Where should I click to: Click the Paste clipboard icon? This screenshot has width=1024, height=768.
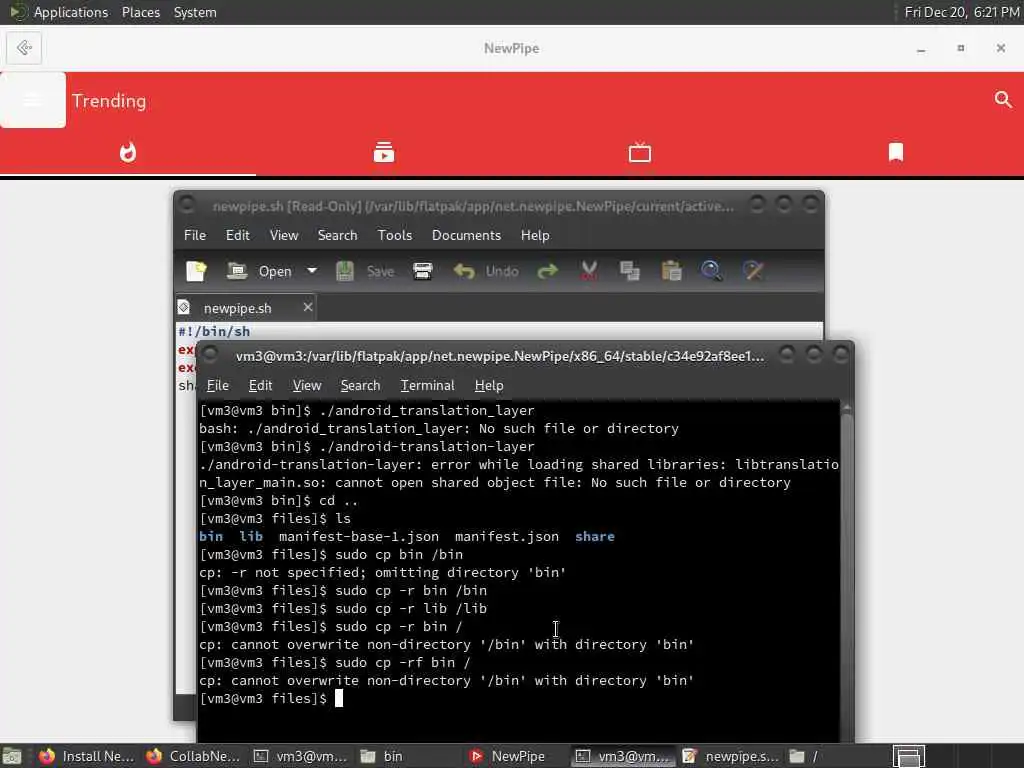tap(671, 271)
